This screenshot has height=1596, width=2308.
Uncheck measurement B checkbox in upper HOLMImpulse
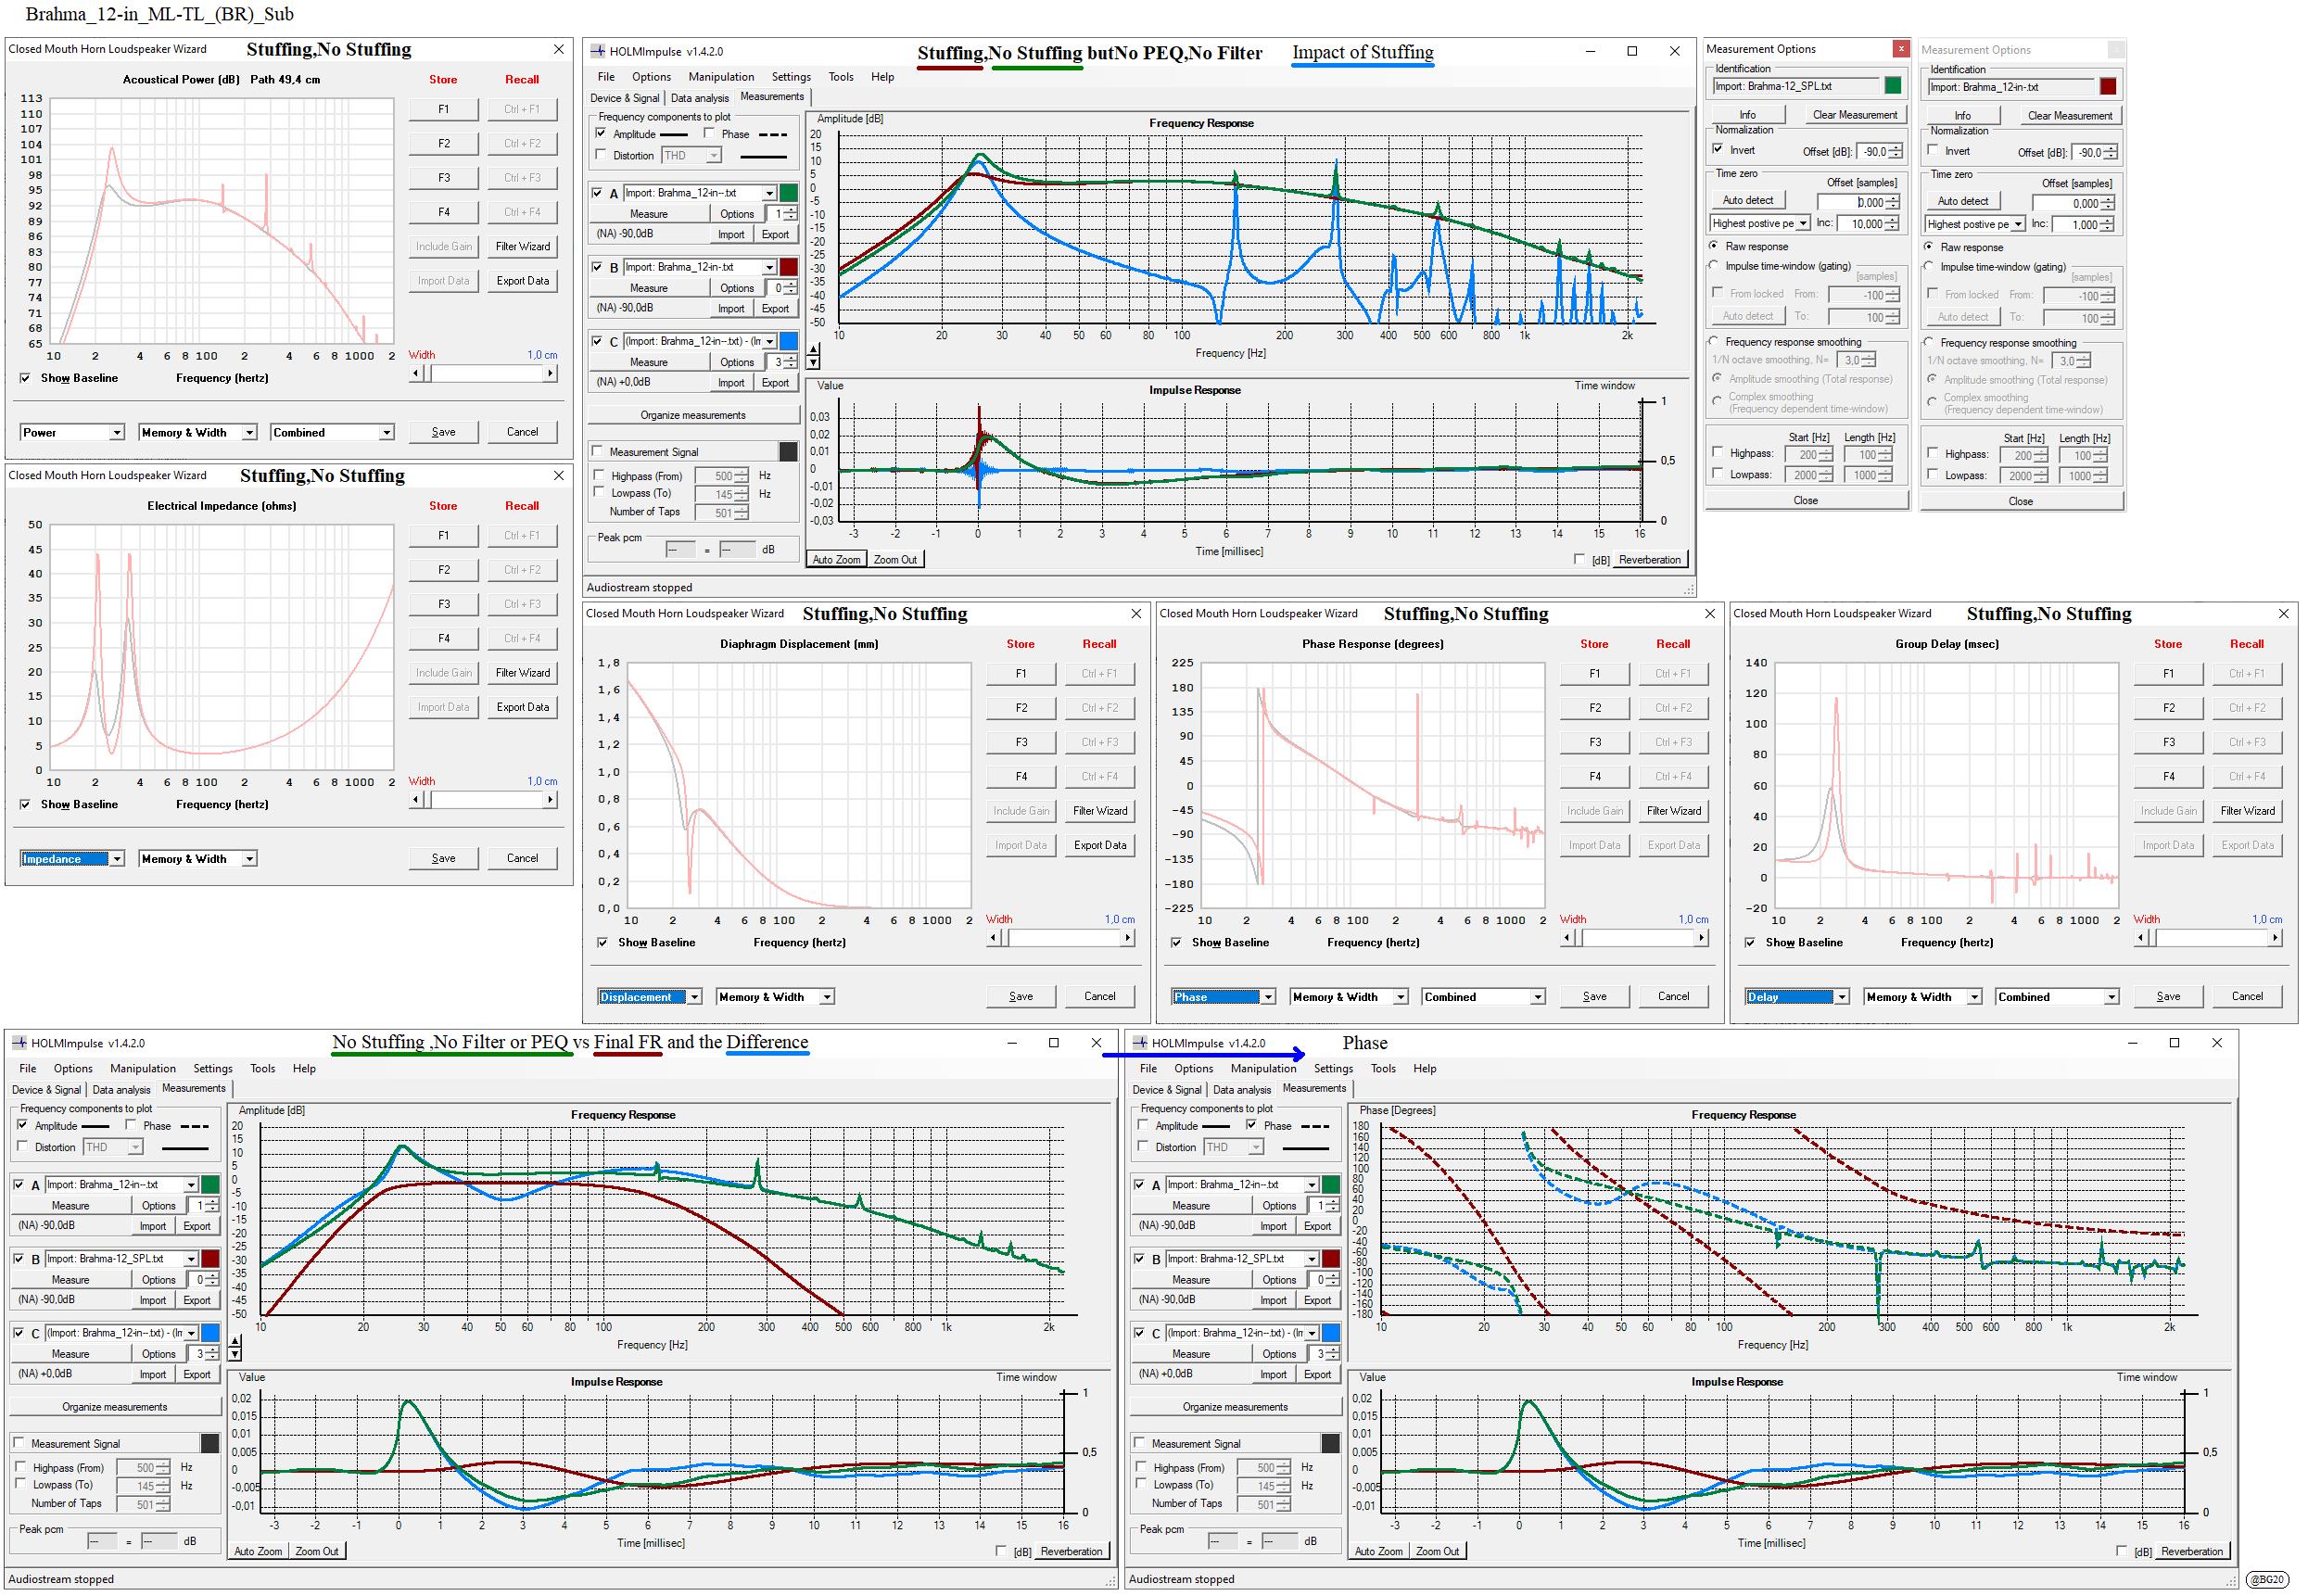tap(598, 268)
